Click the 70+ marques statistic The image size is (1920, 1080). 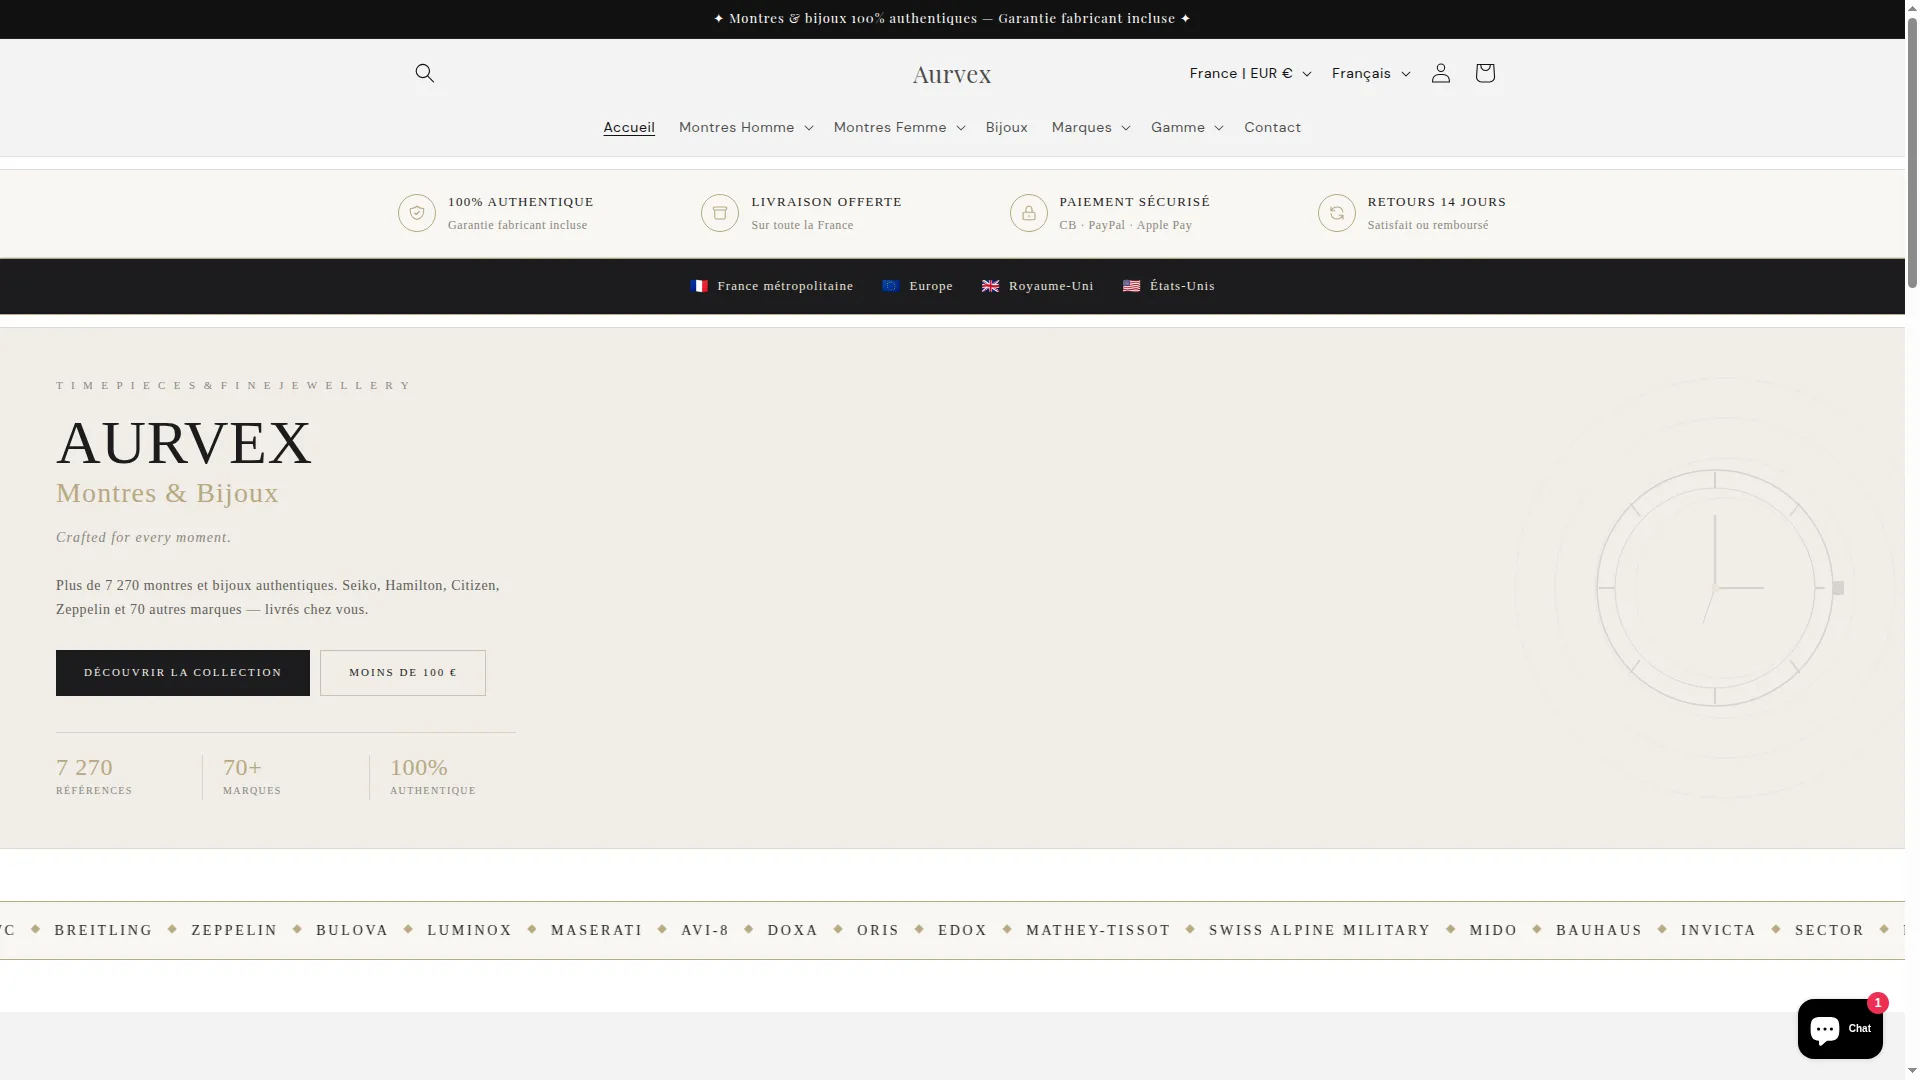[252, 777]
